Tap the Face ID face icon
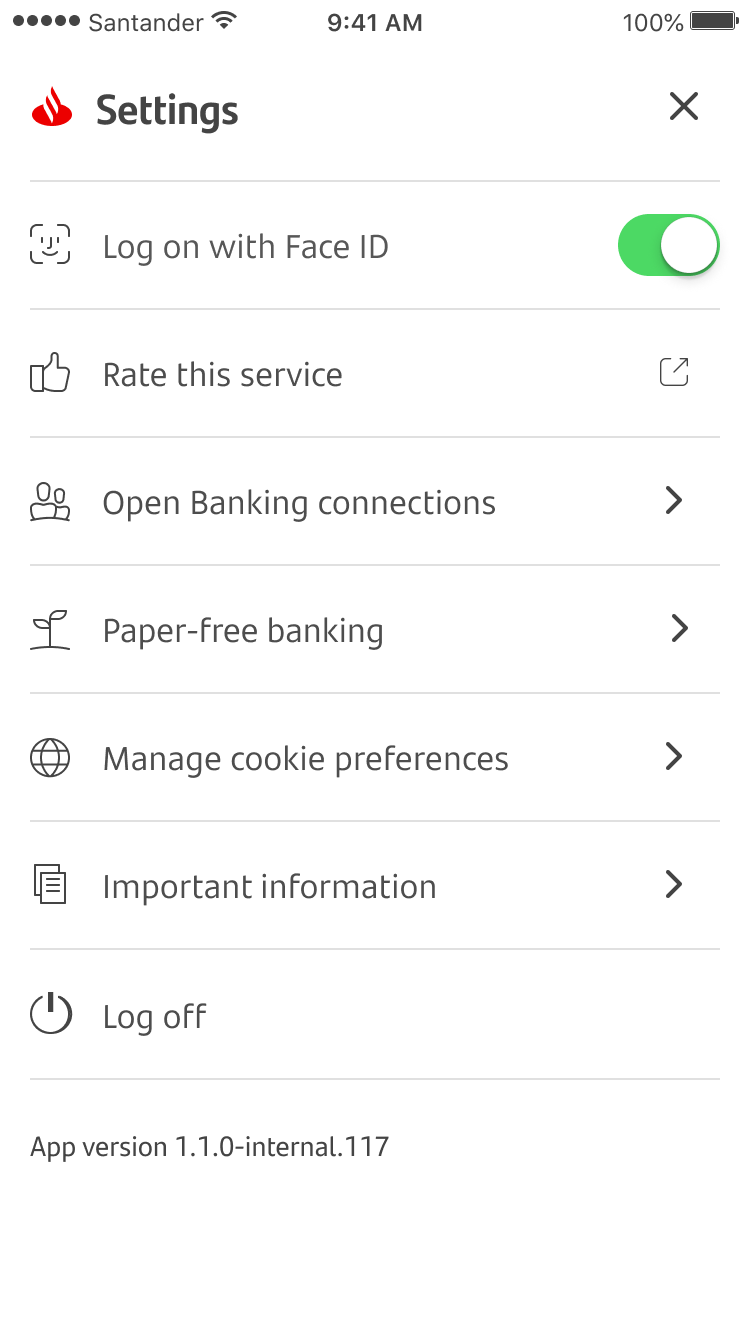 coord(50,245)
